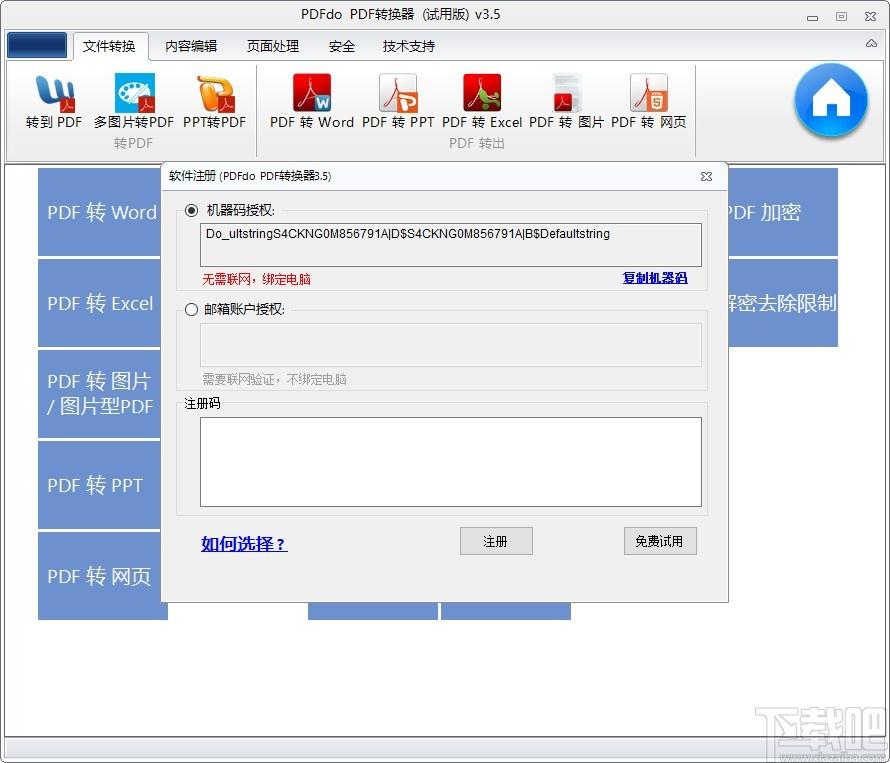
Task: Switch to the 技术支持 tab
Action: 409,46
